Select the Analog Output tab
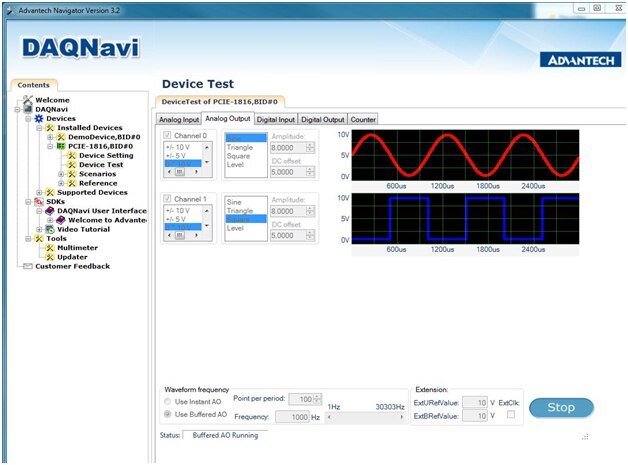Screen dimensions: 628x465 [x=227, y=118]
